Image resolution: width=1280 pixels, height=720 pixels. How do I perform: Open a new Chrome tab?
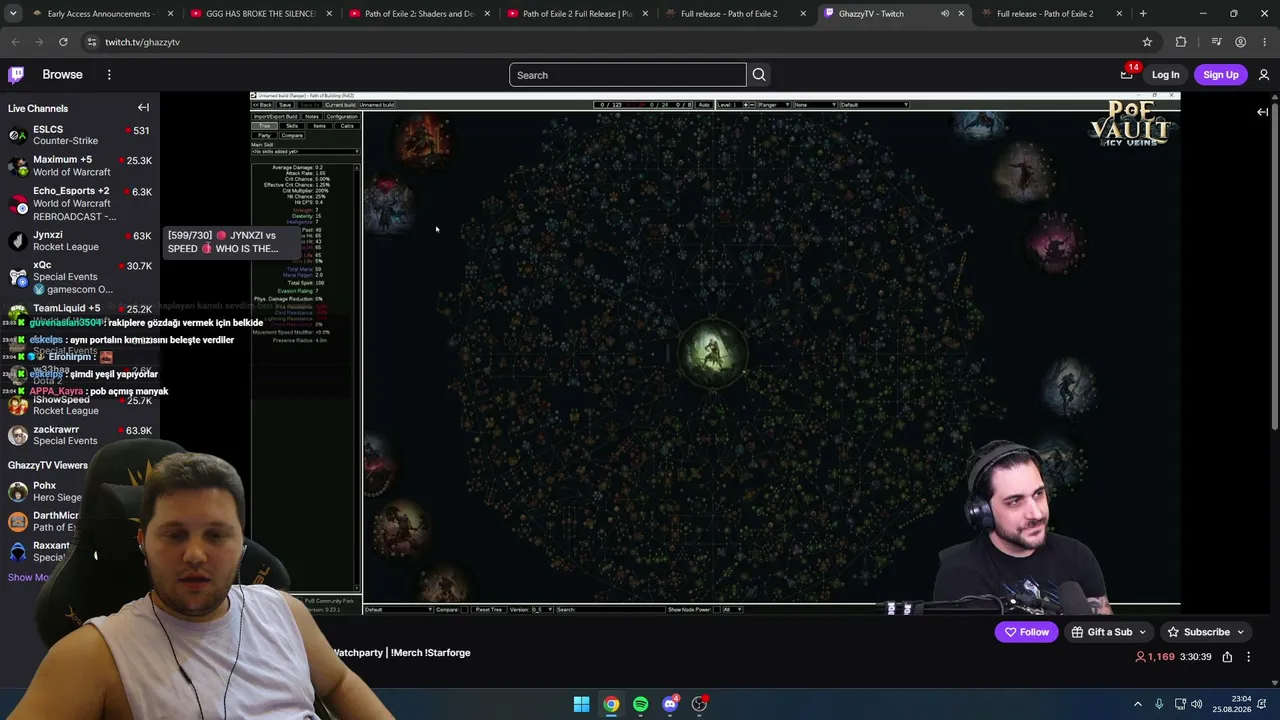pos(1143,14)
